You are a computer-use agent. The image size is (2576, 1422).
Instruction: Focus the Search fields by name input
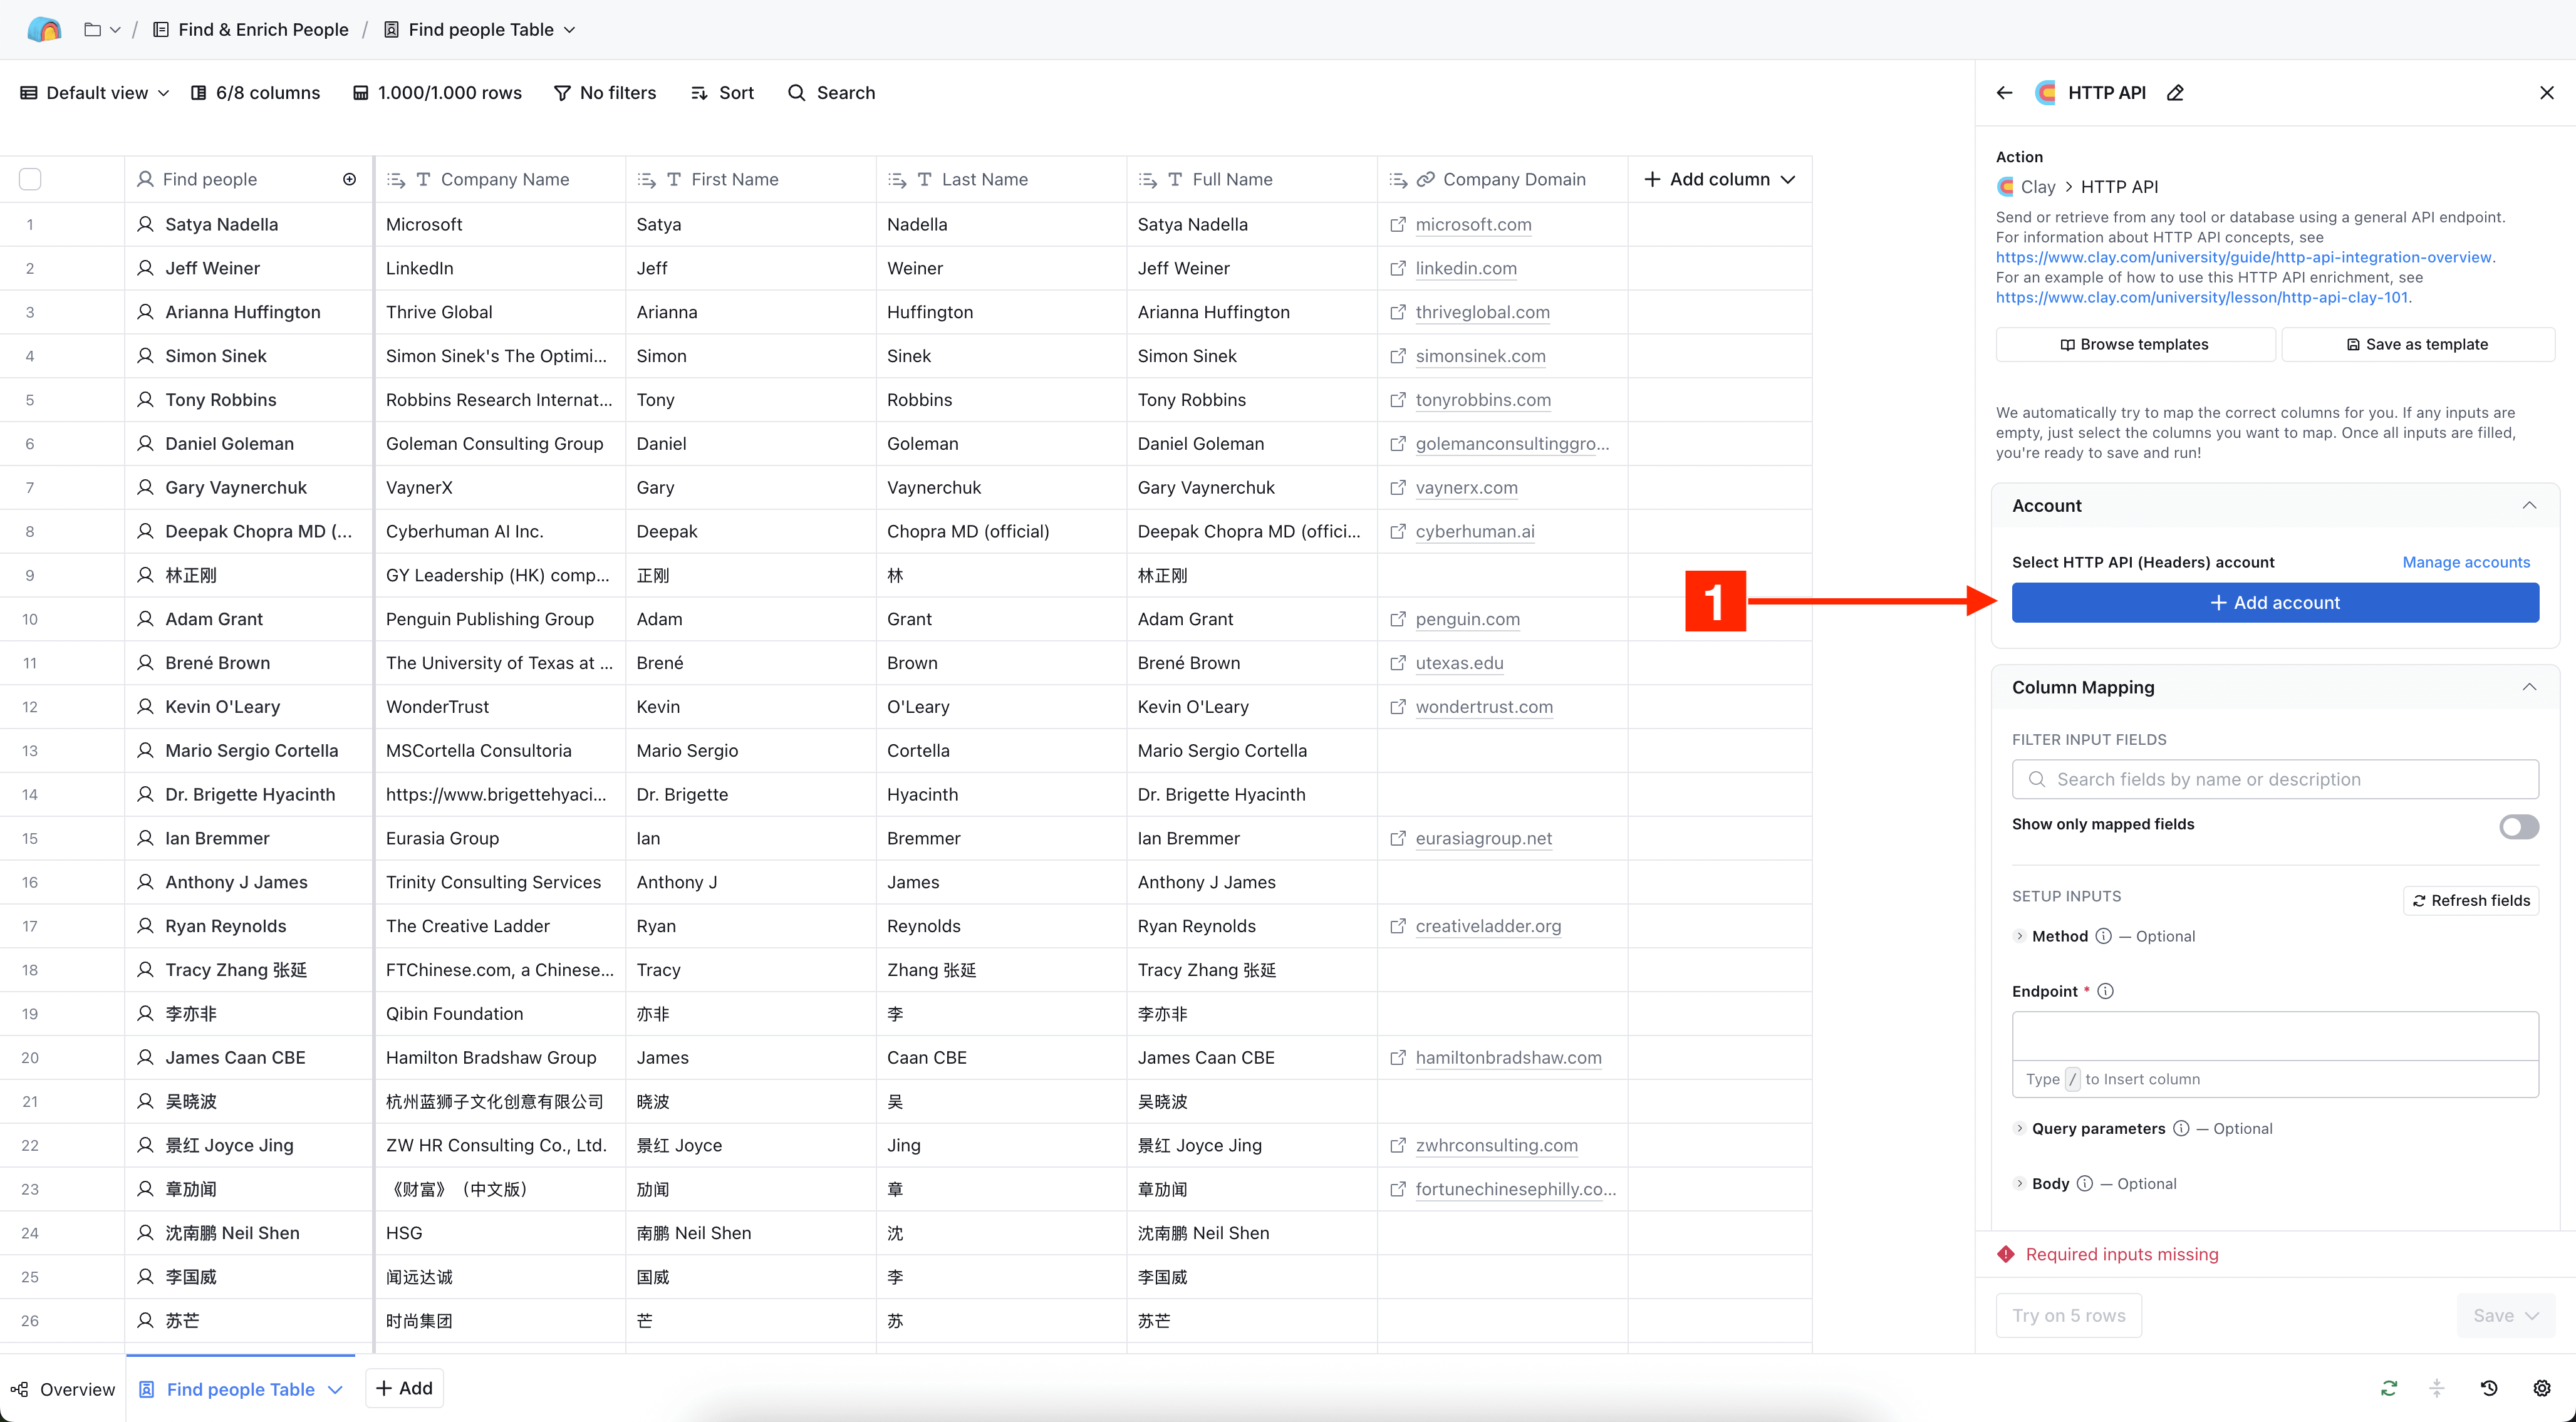[2274, 779]
